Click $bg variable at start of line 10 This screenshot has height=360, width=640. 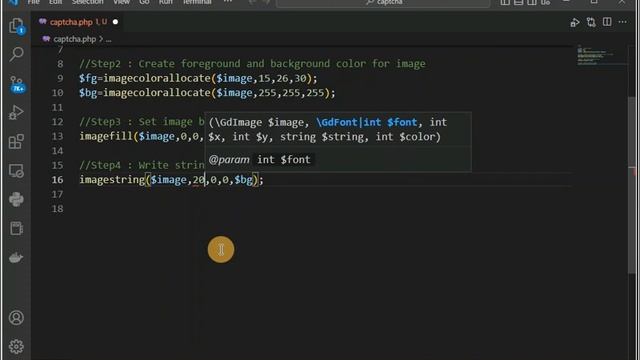tap(88, 93)
